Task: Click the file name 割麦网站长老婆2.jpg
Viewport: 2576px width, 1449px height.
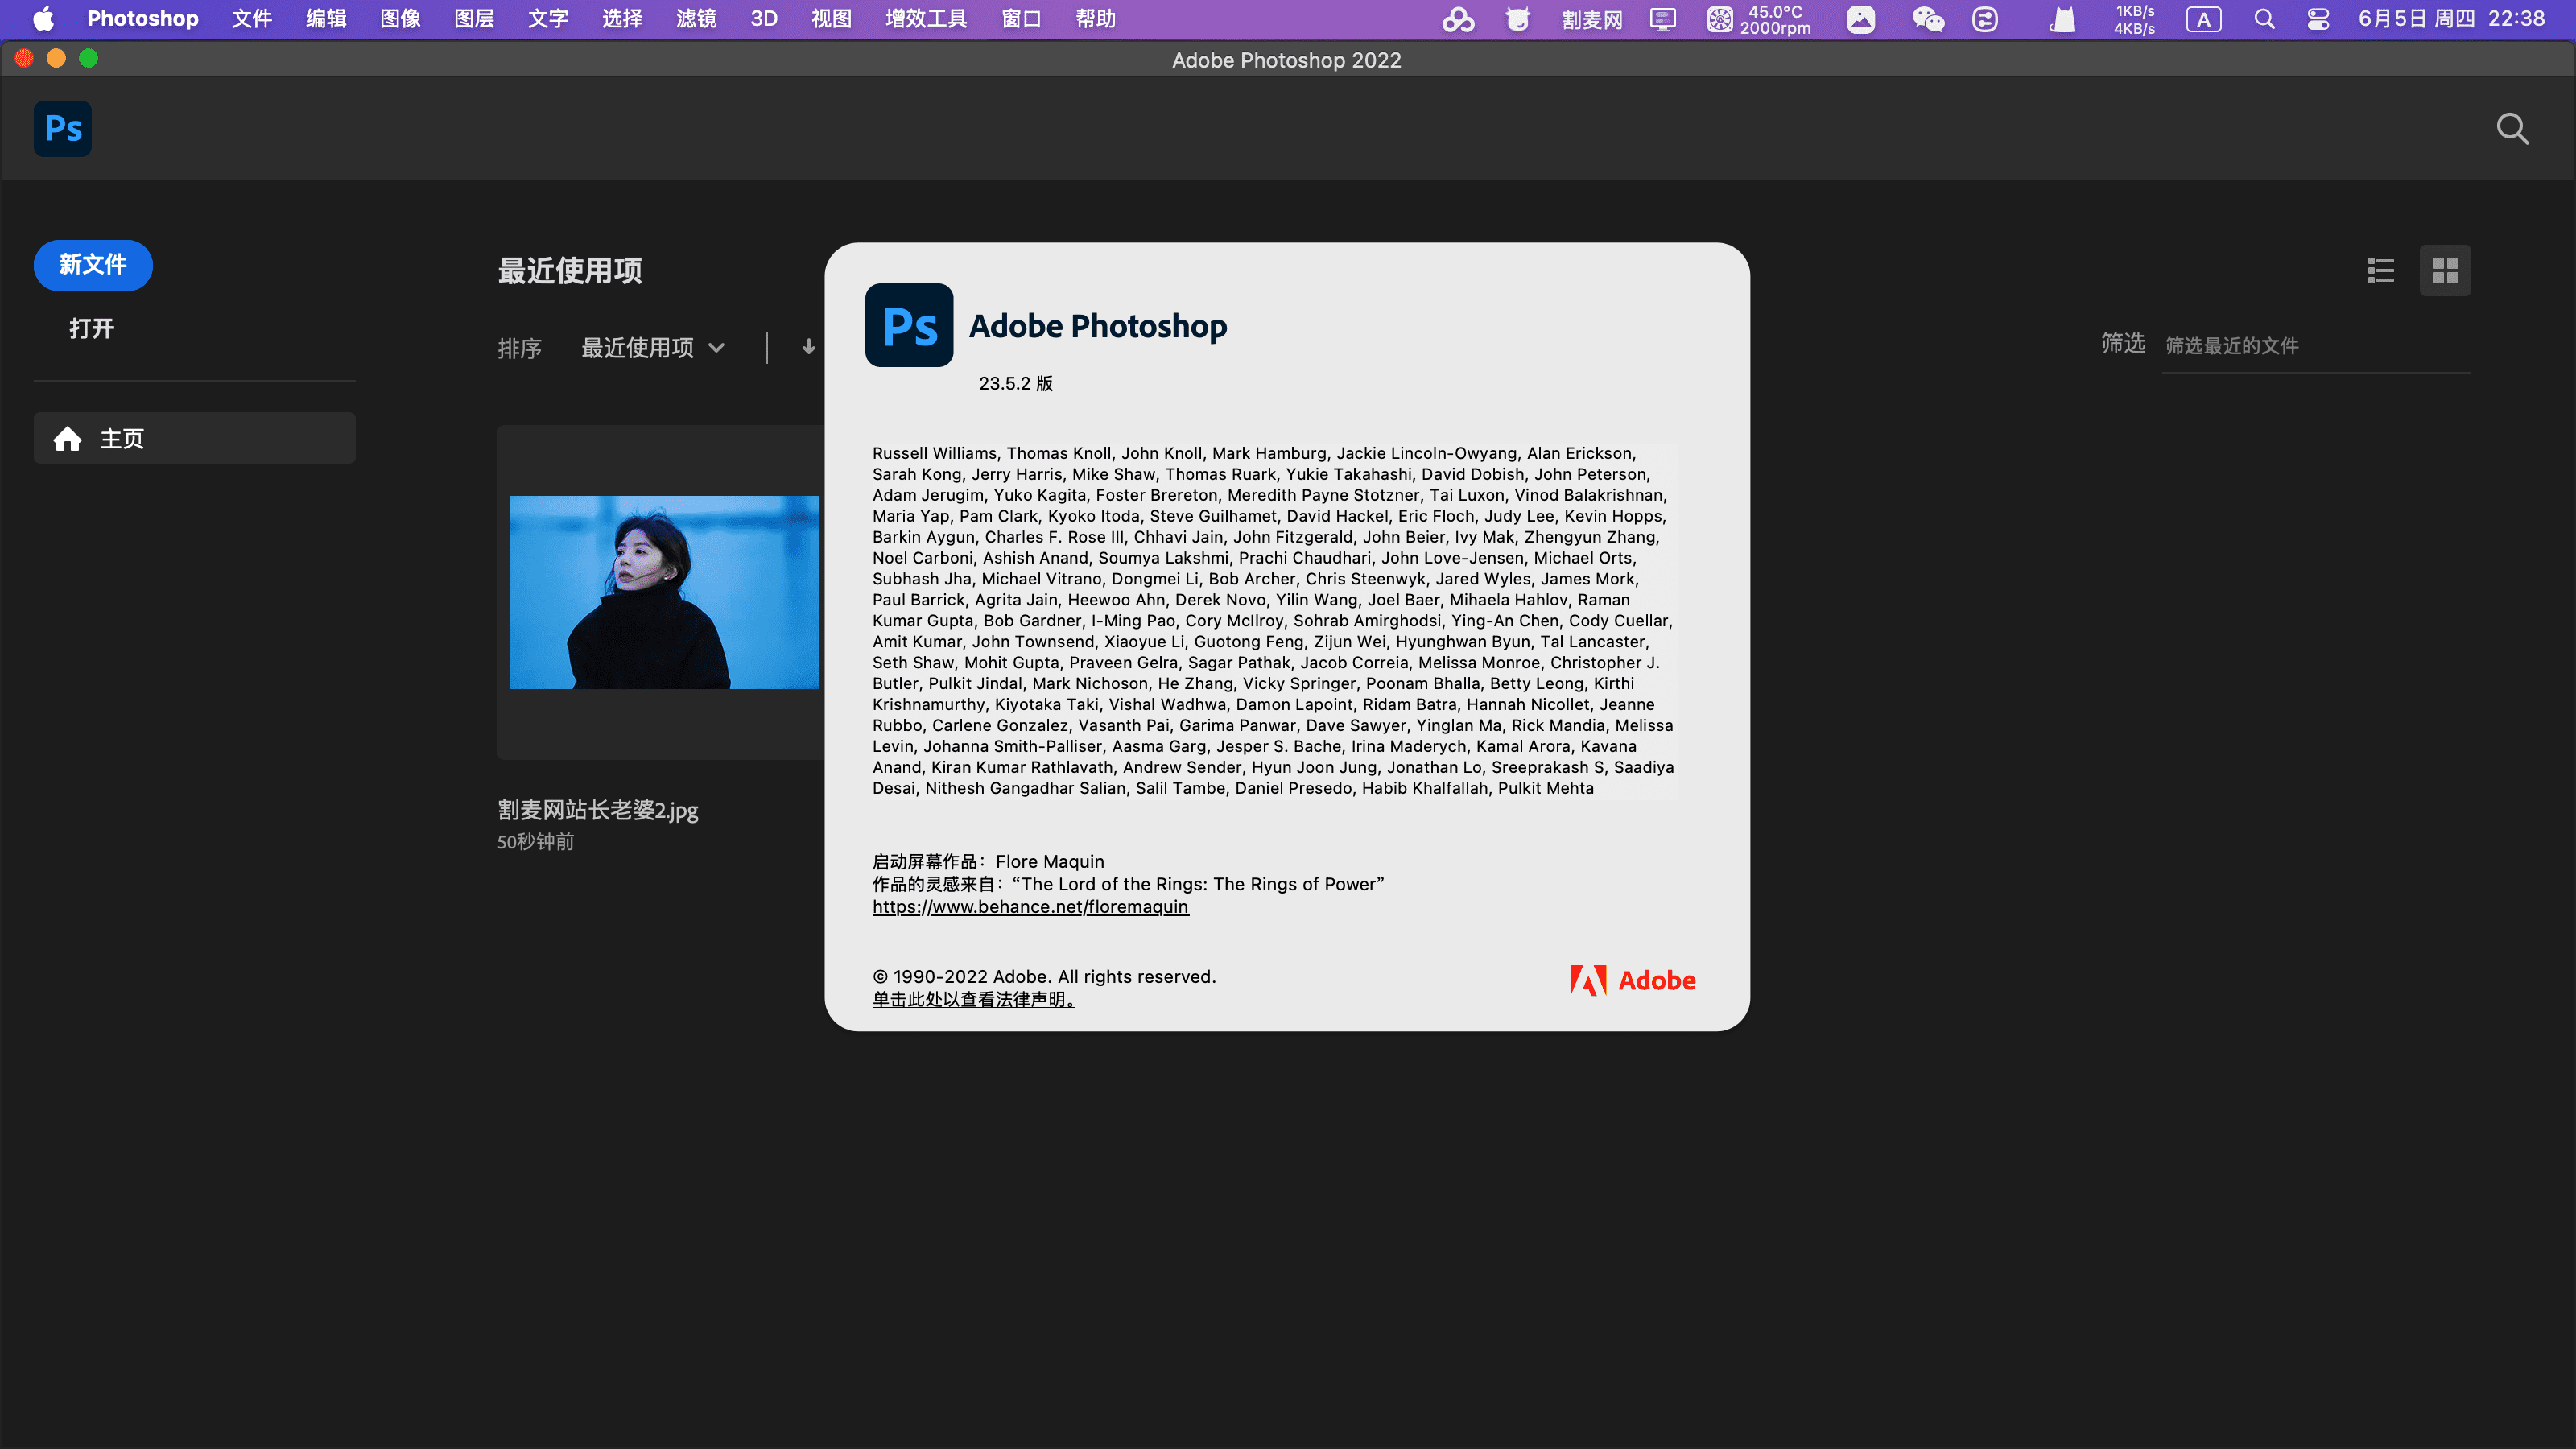Action: (598, 809)
